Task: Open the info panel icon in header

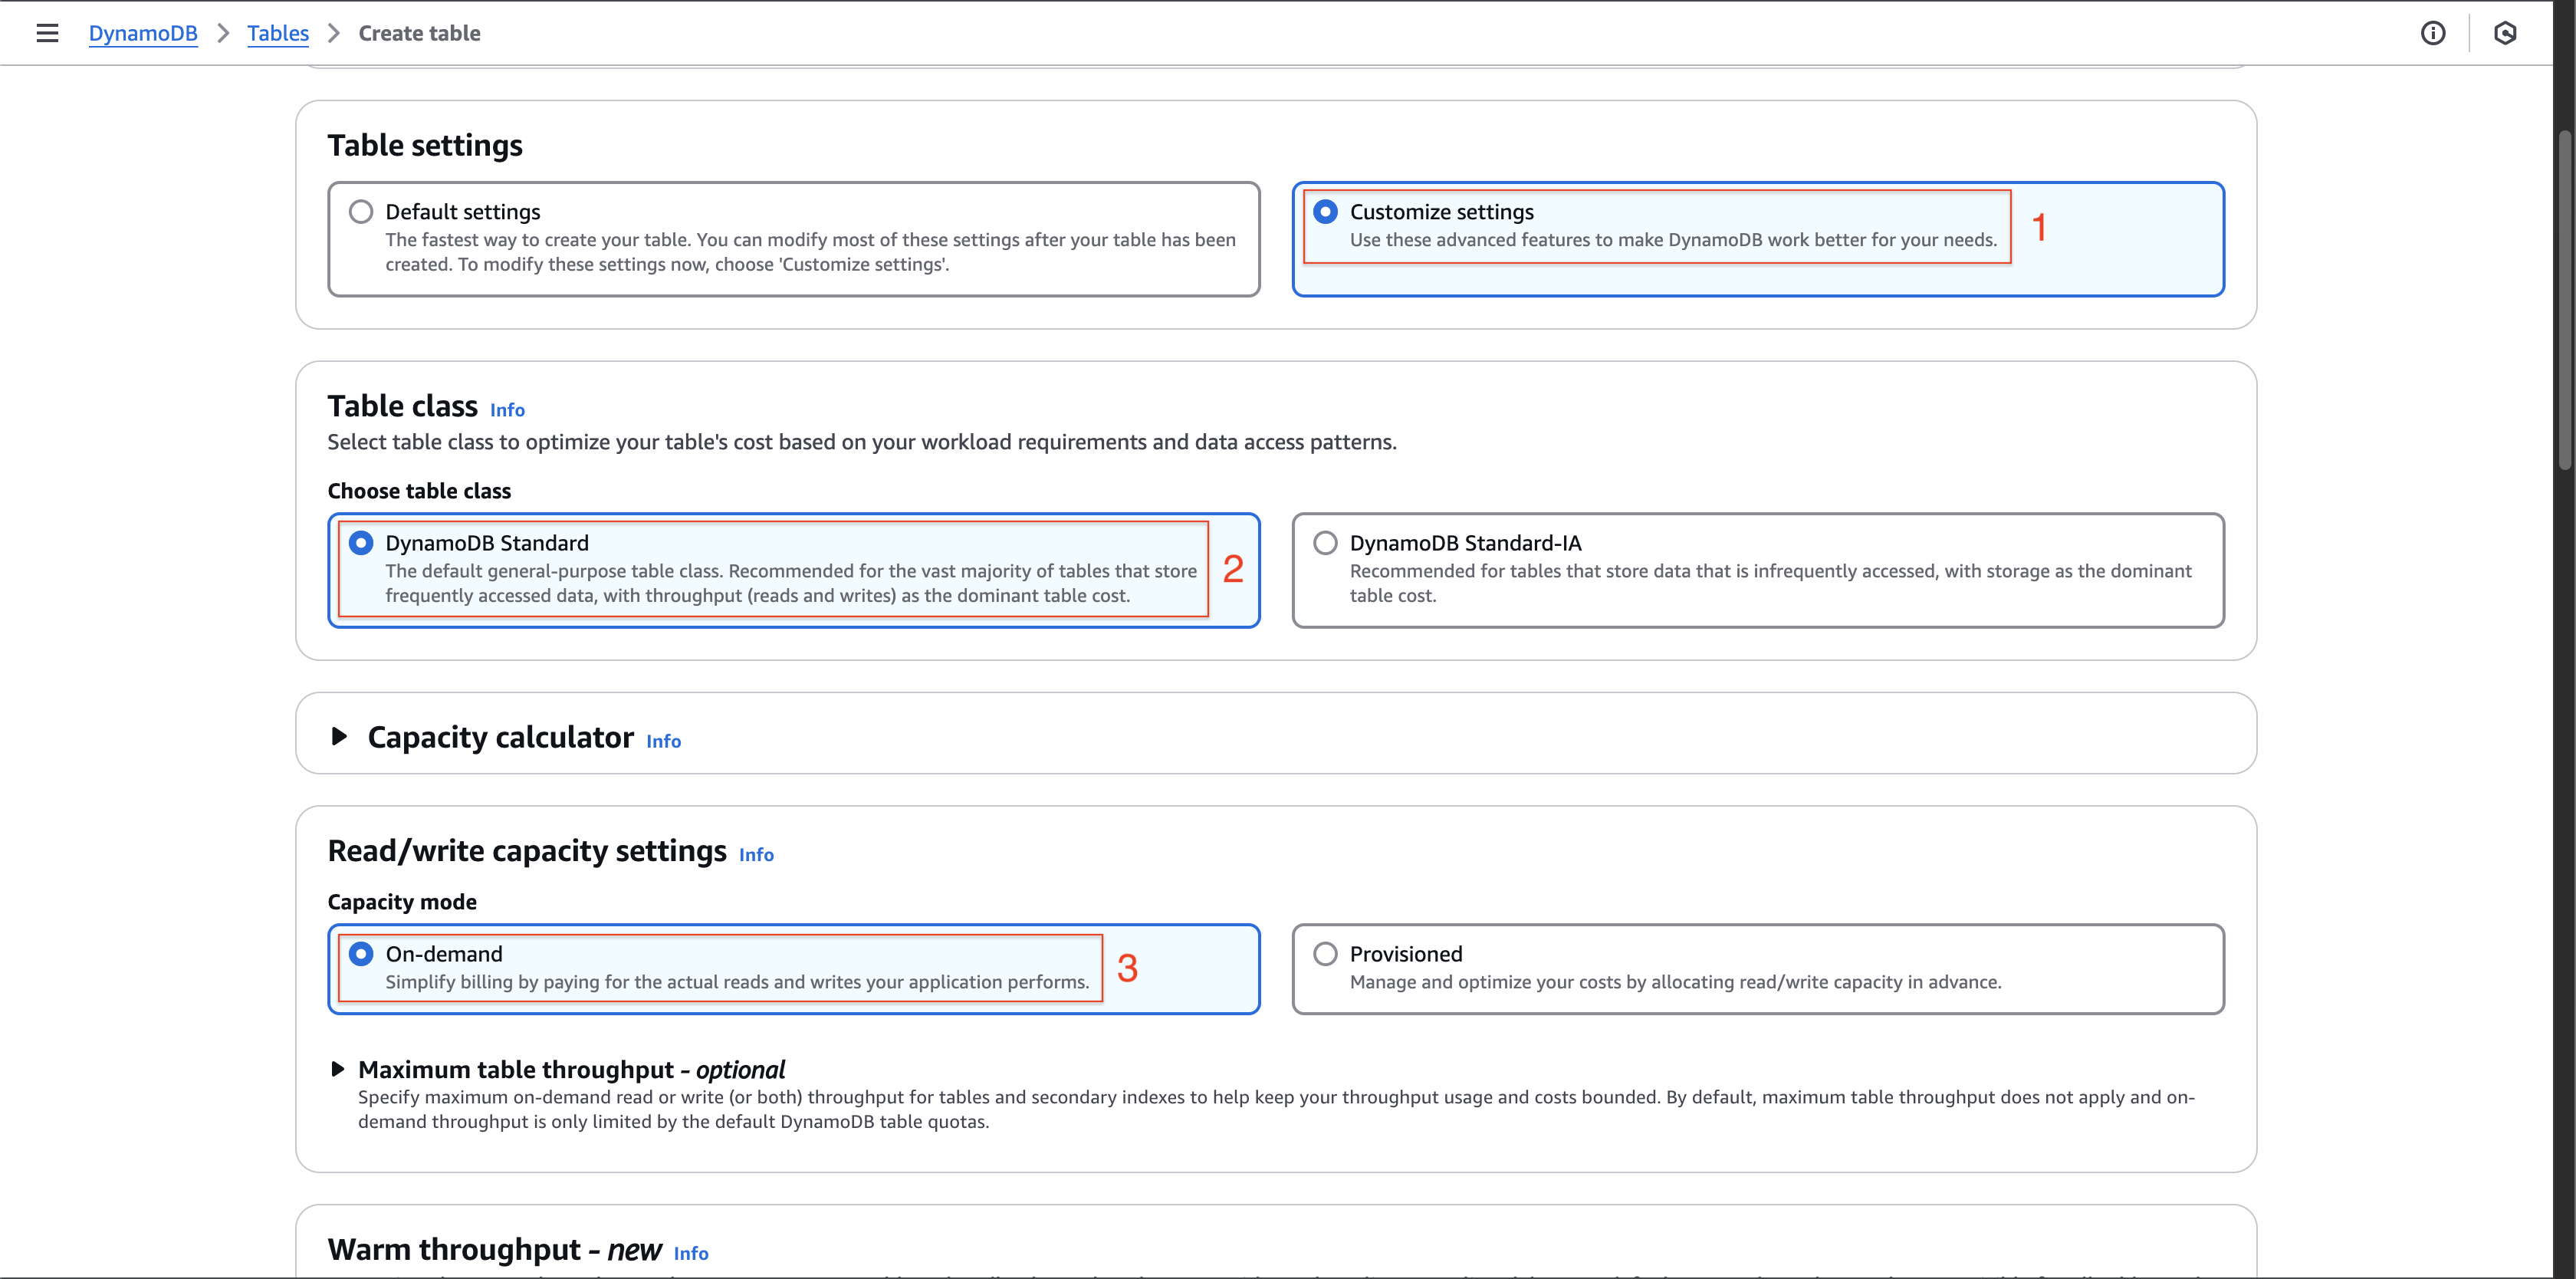Action: 2433,33
